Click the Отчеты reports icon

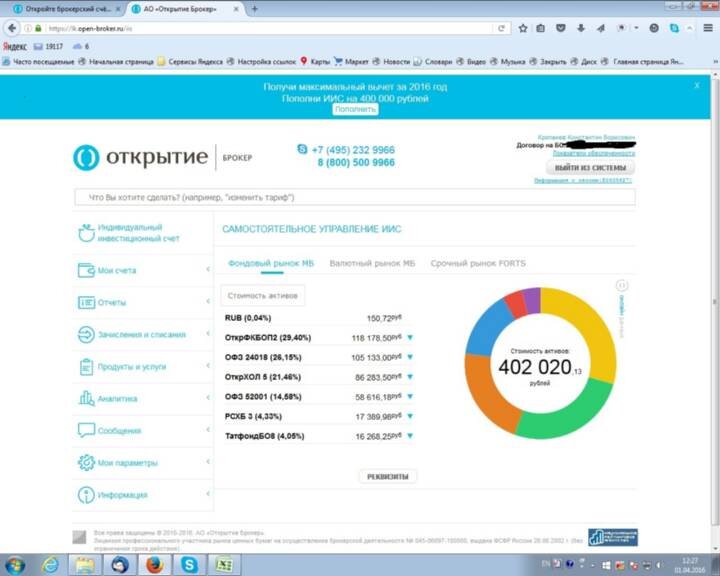click(86, 302)
